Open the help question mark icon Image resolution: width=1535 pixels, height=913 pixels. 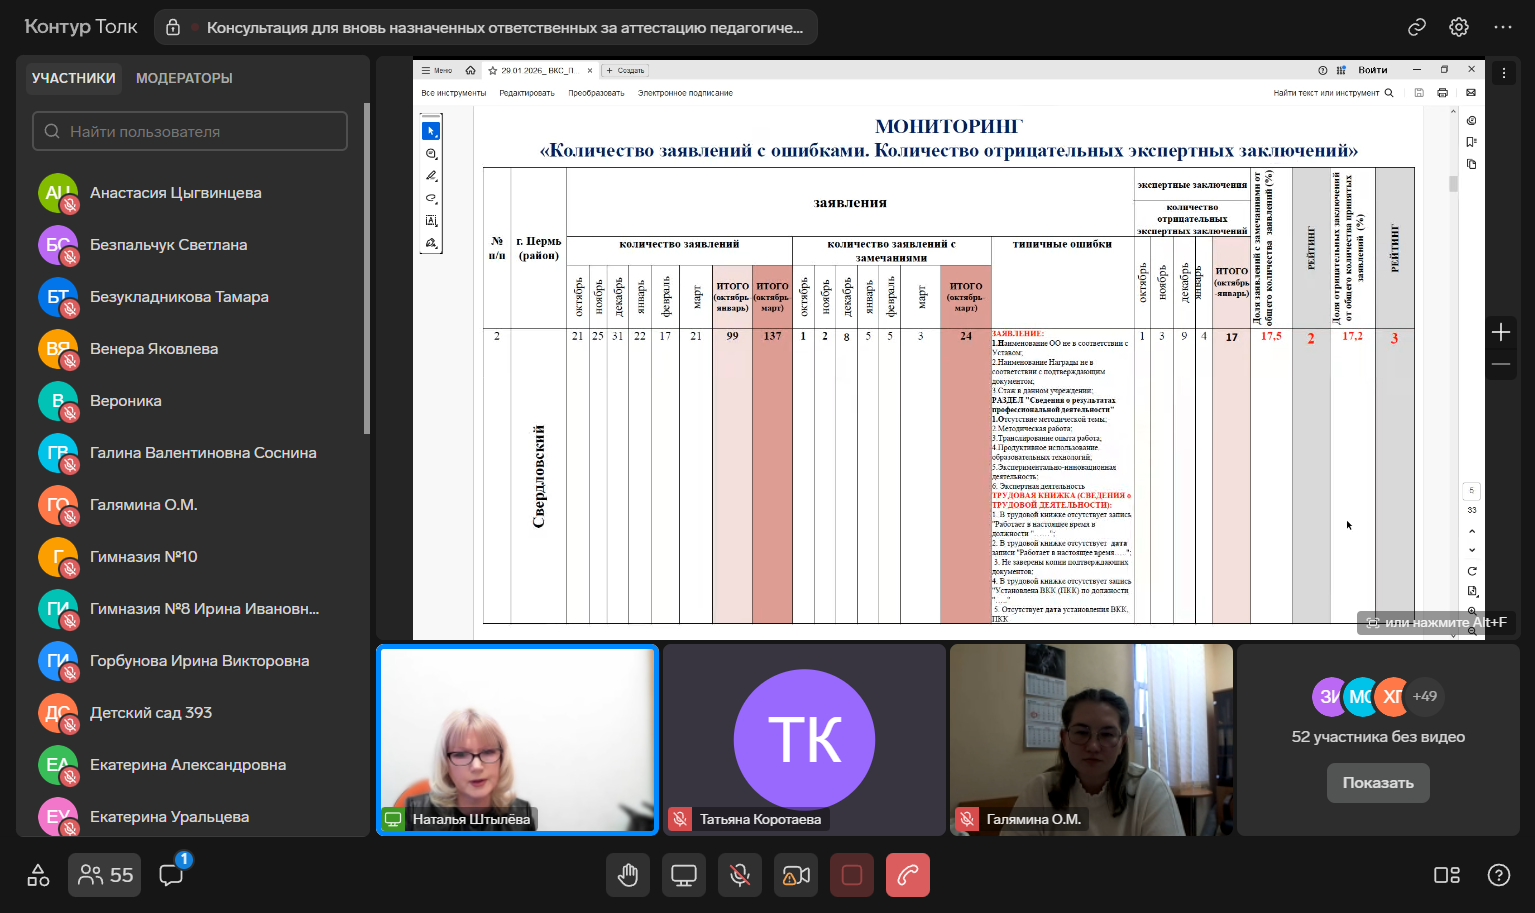click(x=1498, y=875)
